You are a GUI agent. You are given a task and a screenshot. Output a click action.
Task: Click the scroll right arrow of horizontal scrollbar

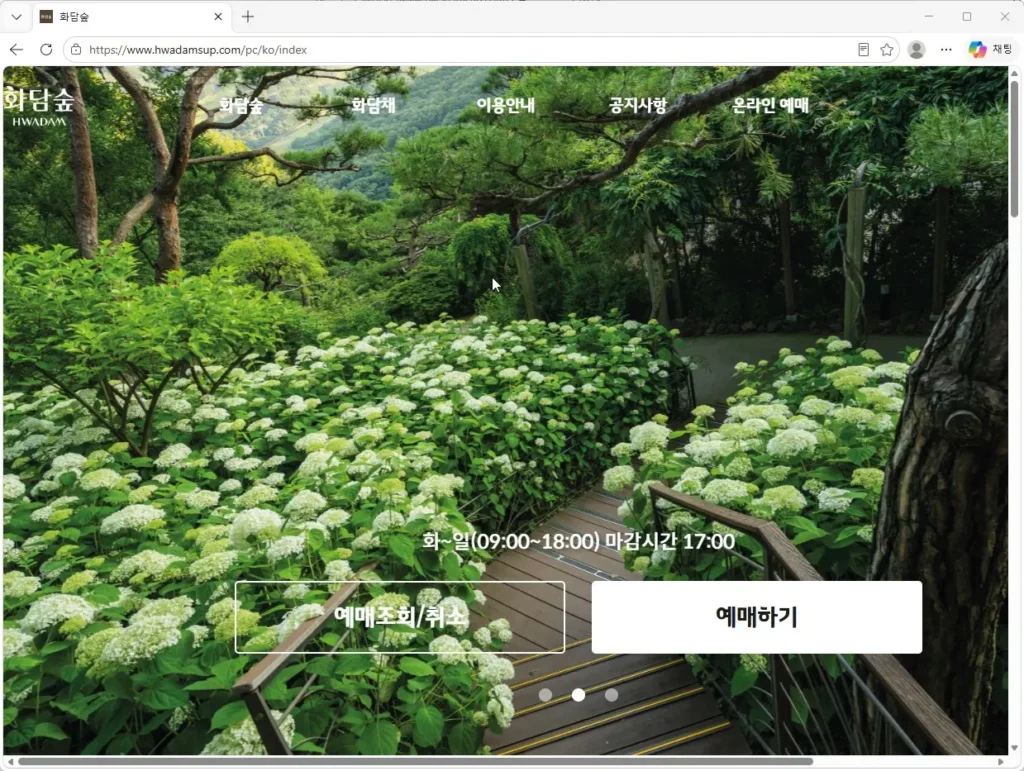pyautogui.click(x=1000, y=762)
